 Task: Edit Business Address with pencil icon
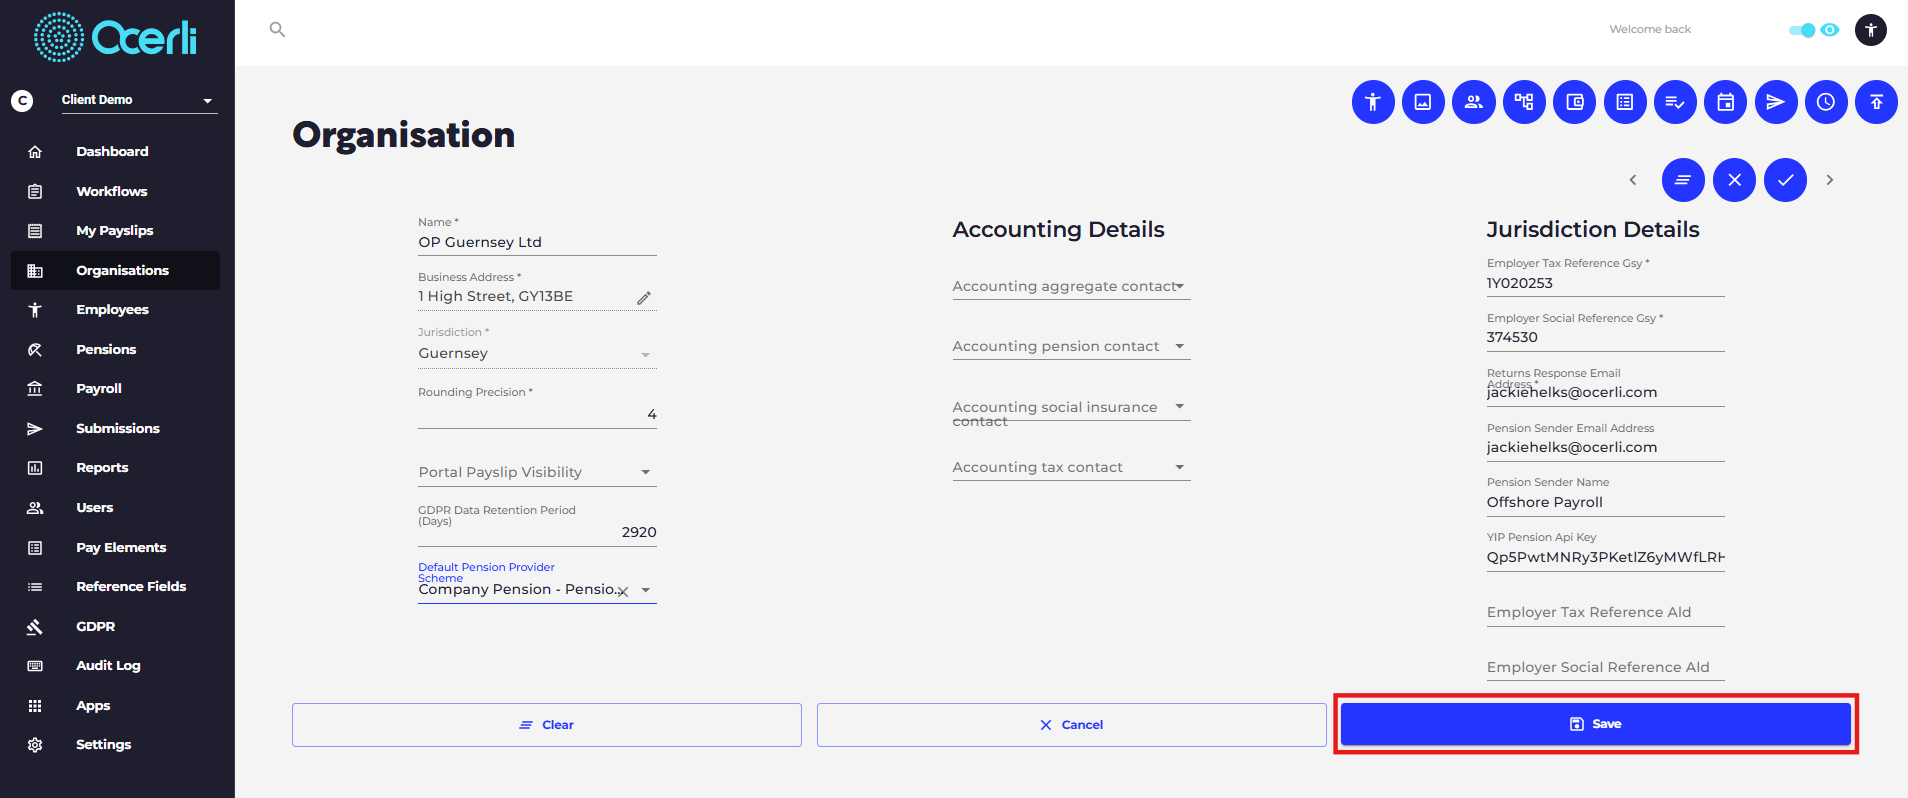[644, 298]
